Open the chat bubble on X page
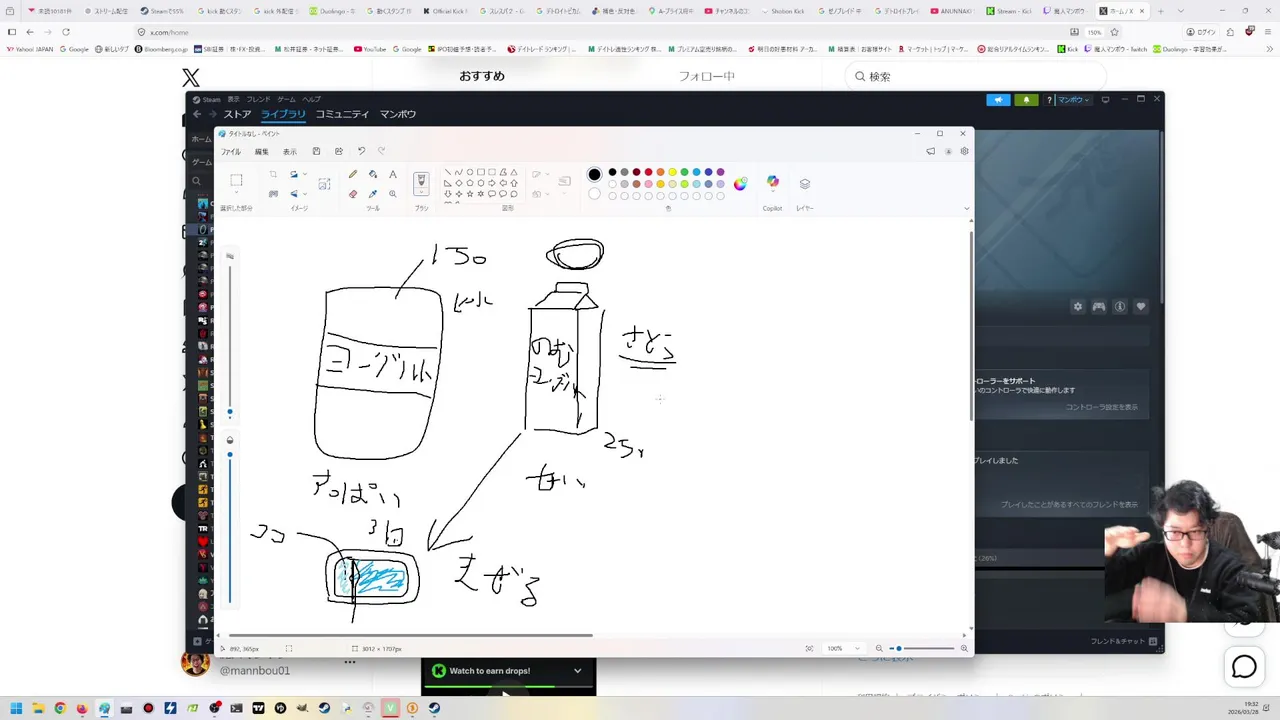This screenshot has height=720, width=1280. coord(1244,667)
